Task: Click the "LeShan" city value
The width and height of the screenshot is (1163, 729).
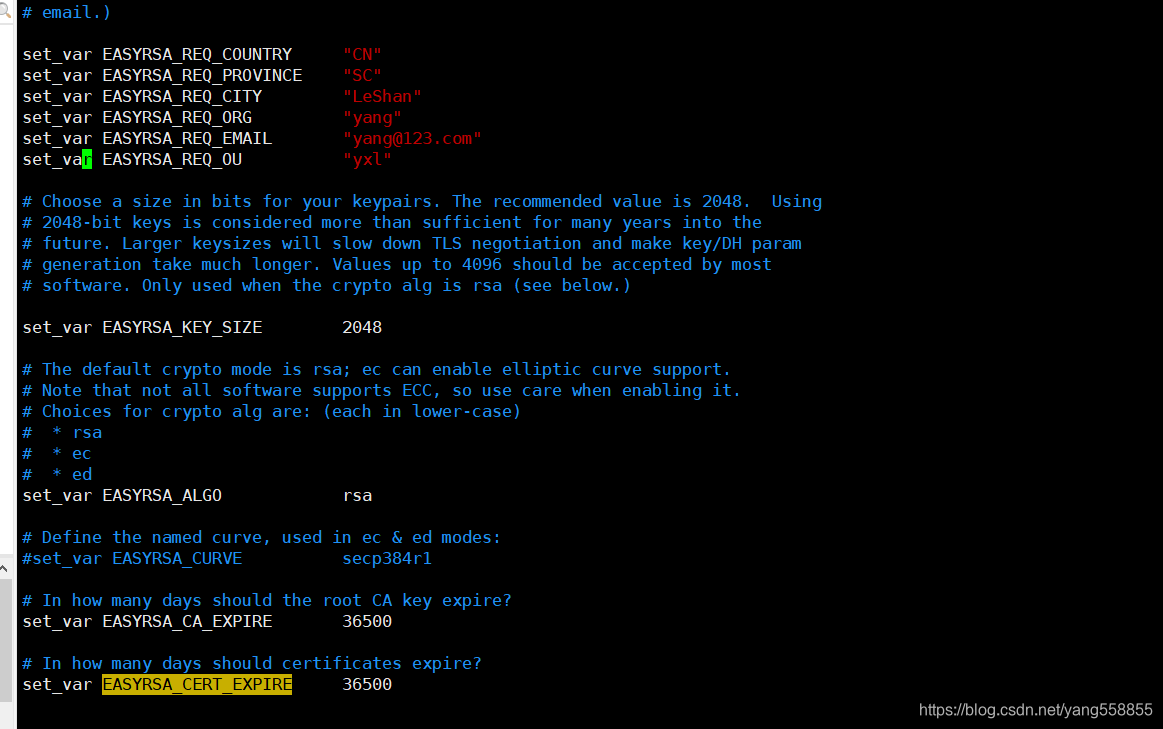Action: pyautogui.click(x=382, y=96)
